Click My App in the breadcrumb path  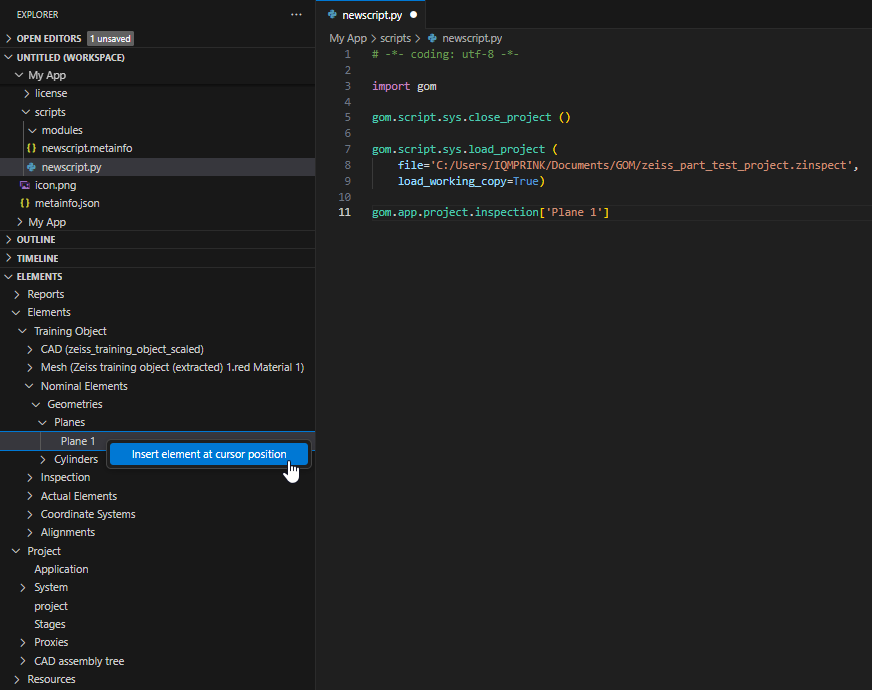coord(348,38)
